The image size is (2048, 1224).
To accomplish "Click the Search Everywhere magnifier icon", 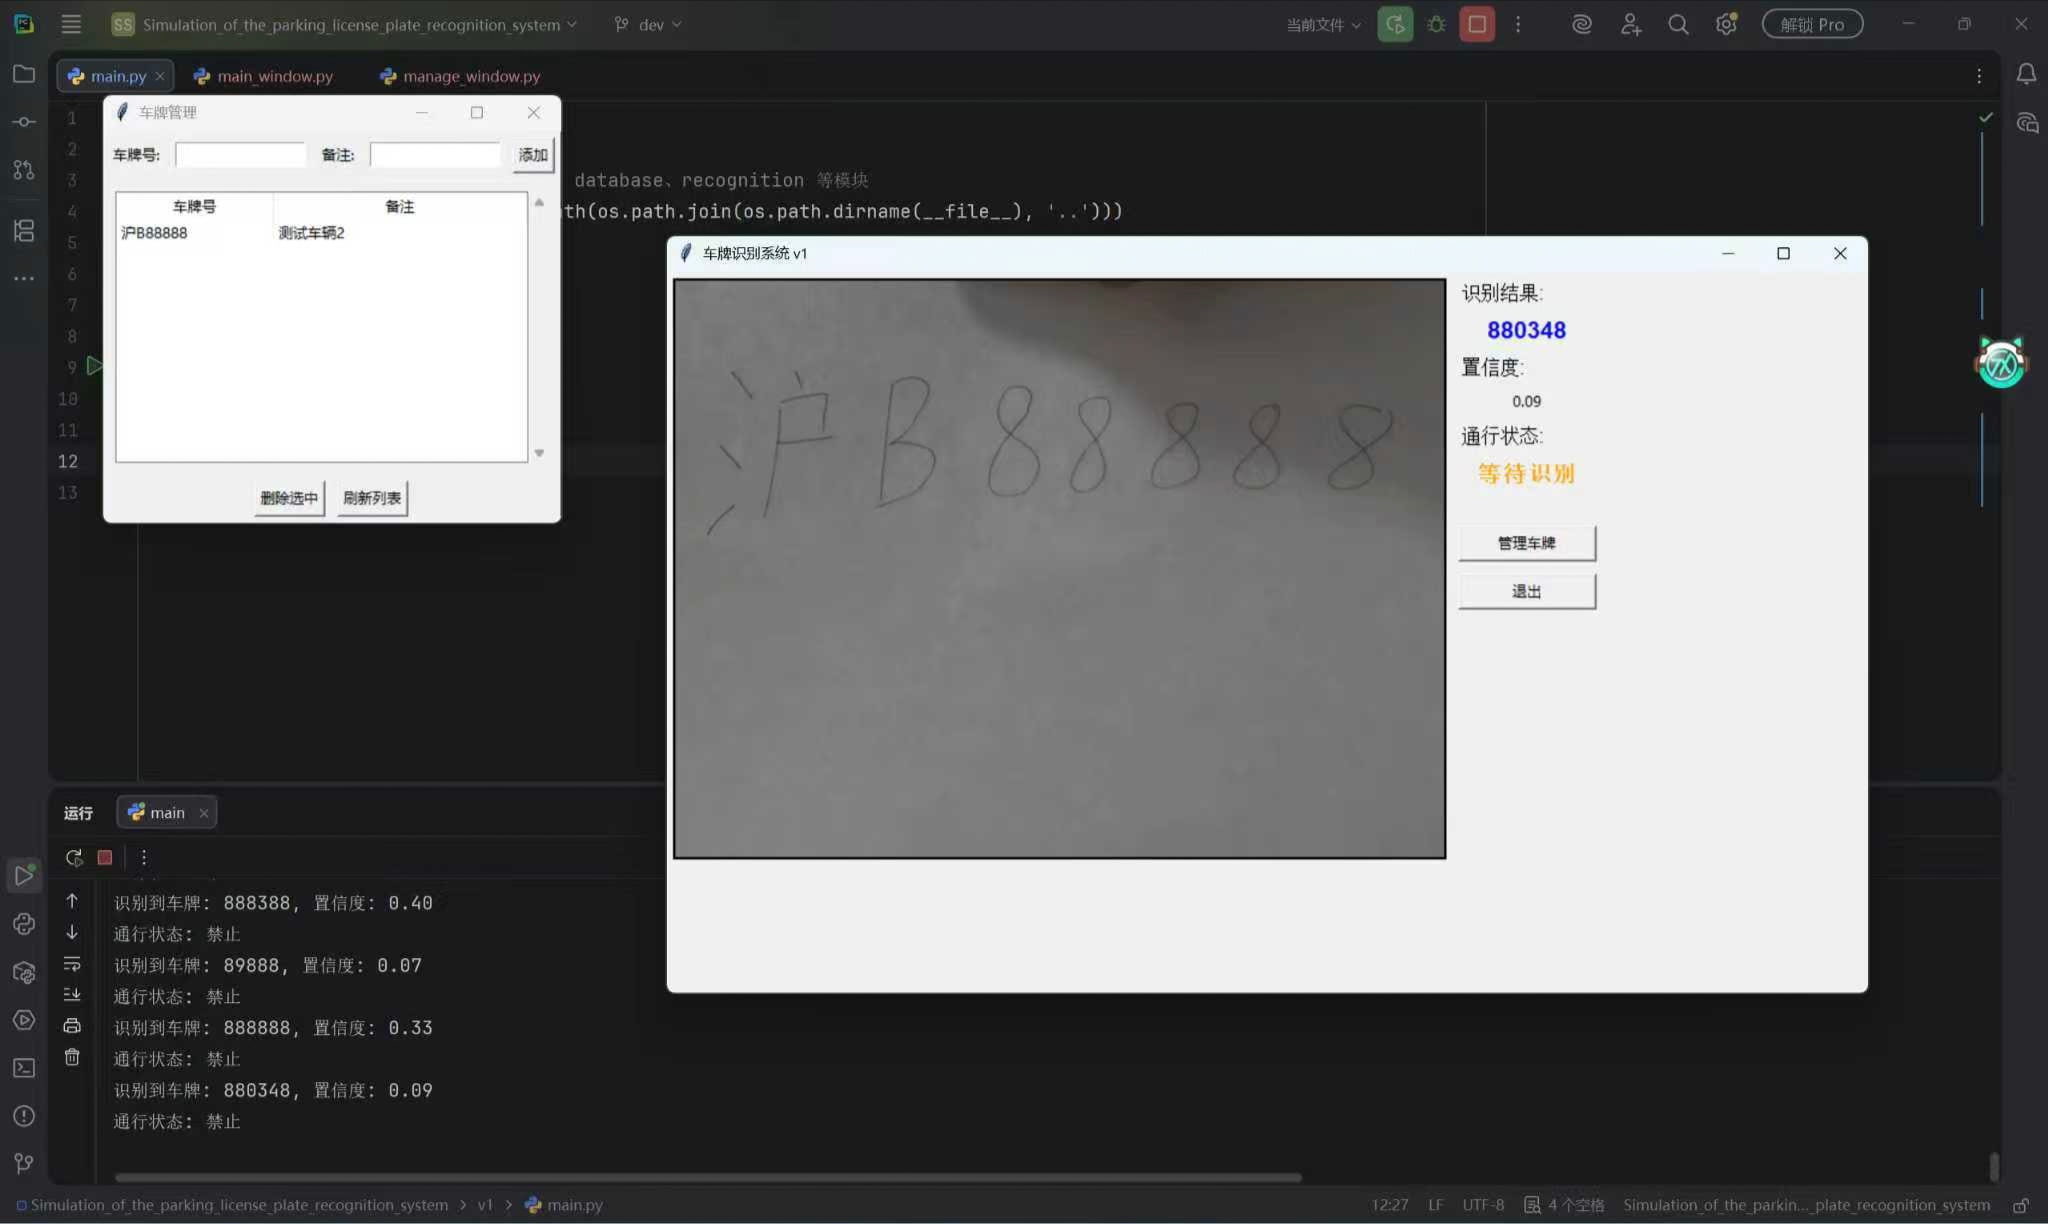I will (1678, 24).
